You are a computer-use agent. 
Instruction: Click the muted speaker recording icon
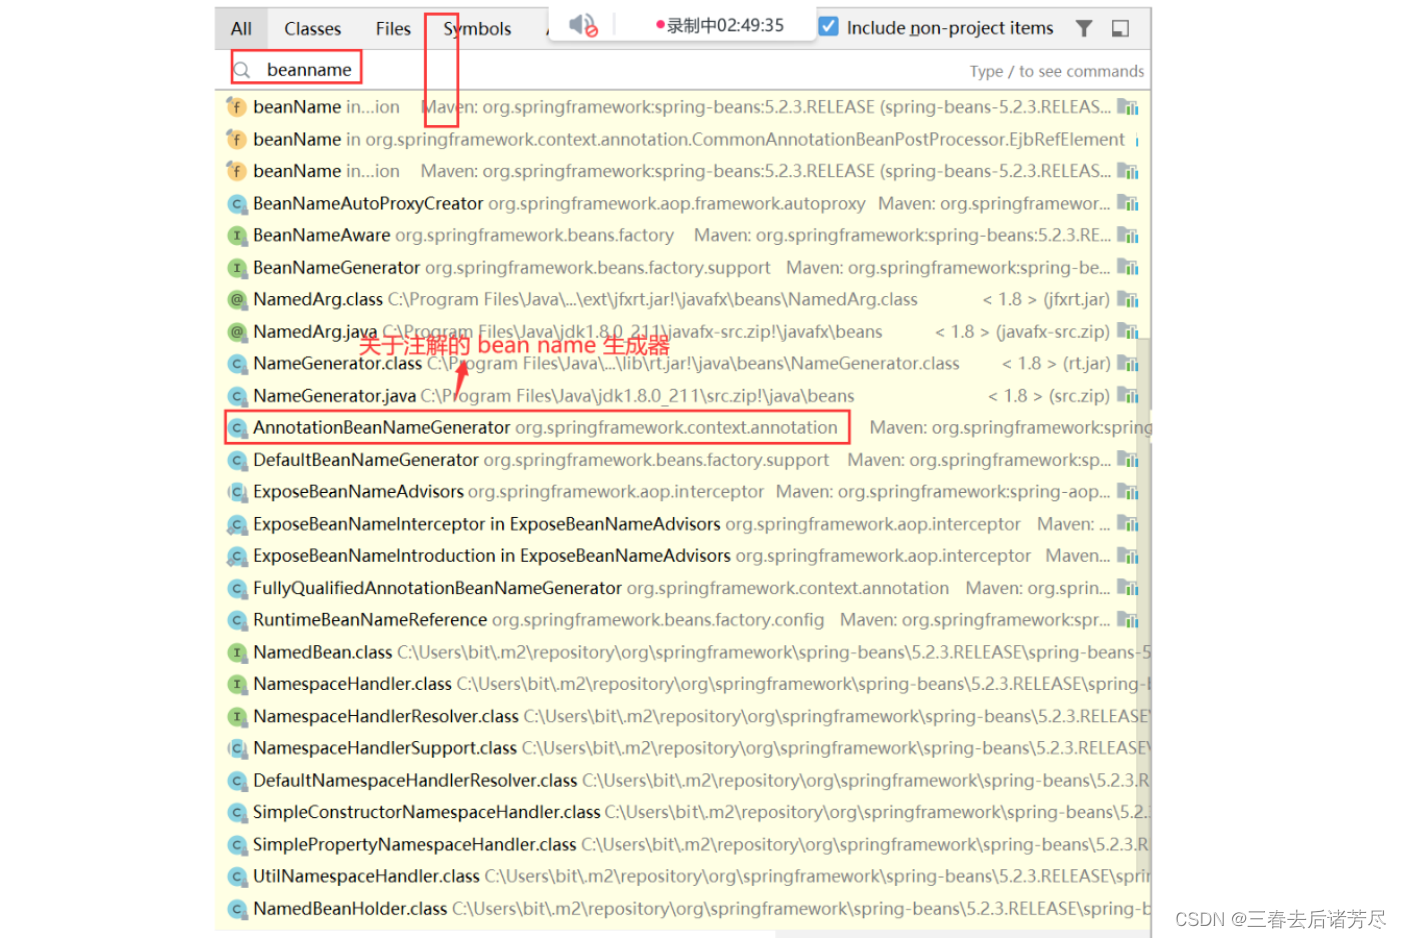pyautogui.click(x=582, y=25)
